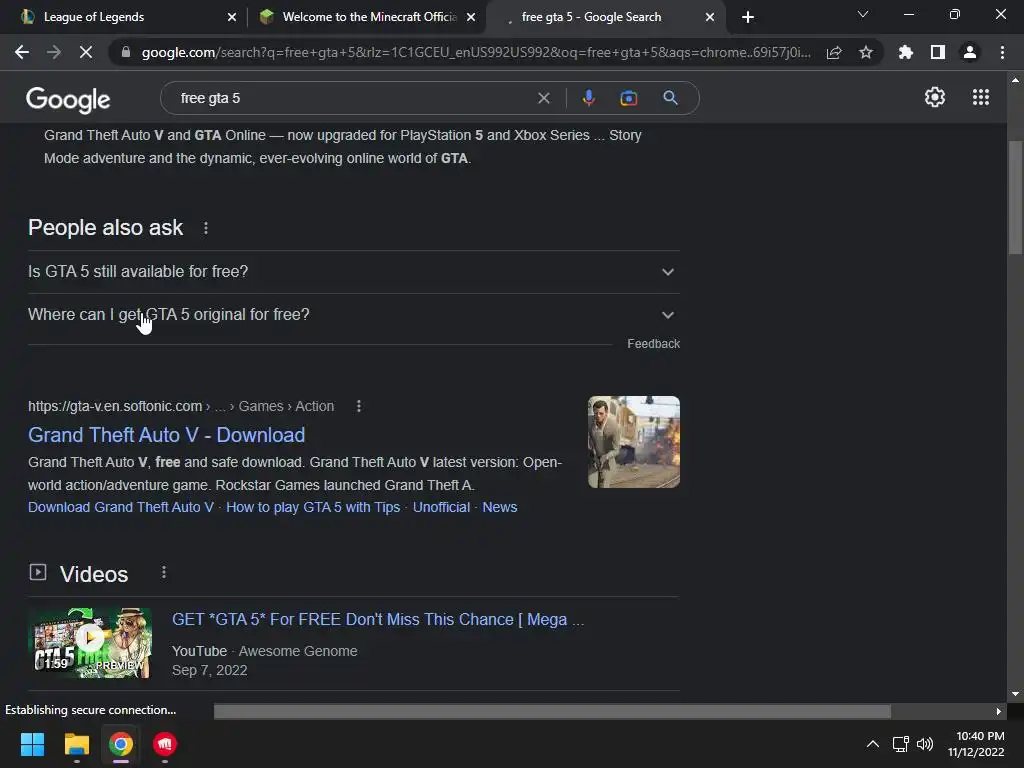1024x768 pixels.
Task: Click the Chrome taskbar icon
Action: 121,744
